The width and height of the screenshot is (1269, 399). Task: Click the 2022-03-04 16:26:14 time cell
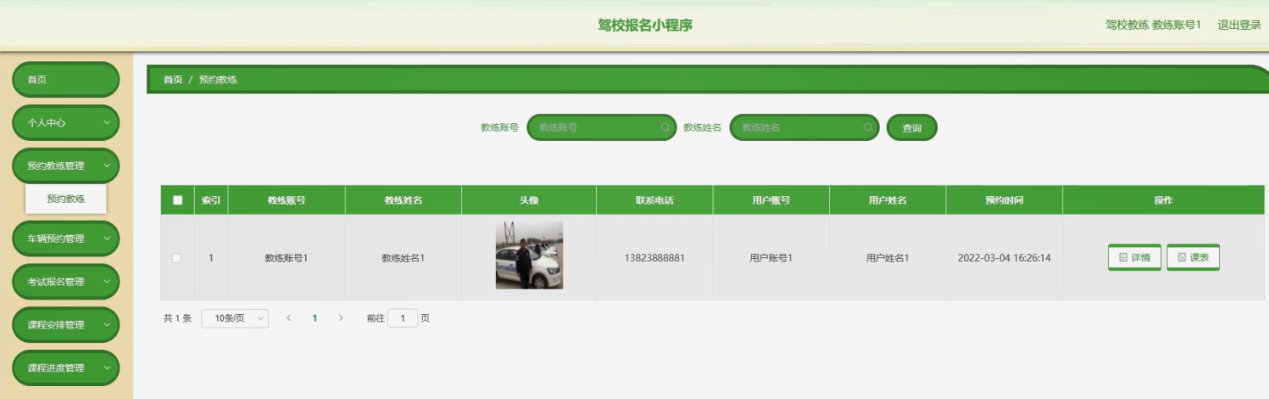[x=1004, y=258]
